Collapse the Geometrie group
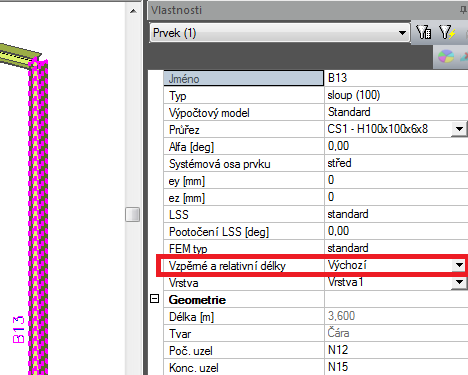468x375 pixels. click(154, 298)
